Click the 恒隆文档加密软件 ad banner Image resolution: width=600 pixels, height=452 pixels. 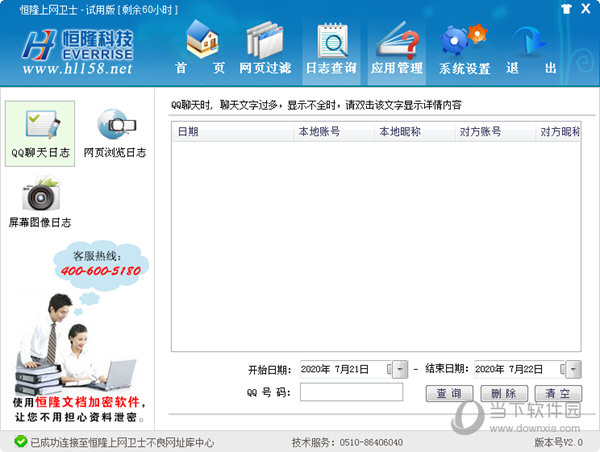pos(78,409)
